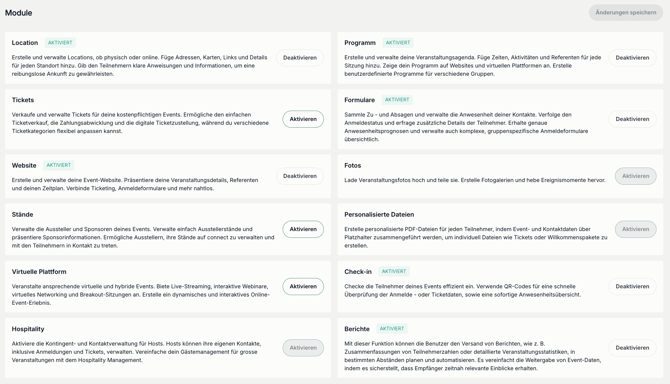
Task: Click AKTIVIERT badge next to Website
Action: [x=59, y=165]
